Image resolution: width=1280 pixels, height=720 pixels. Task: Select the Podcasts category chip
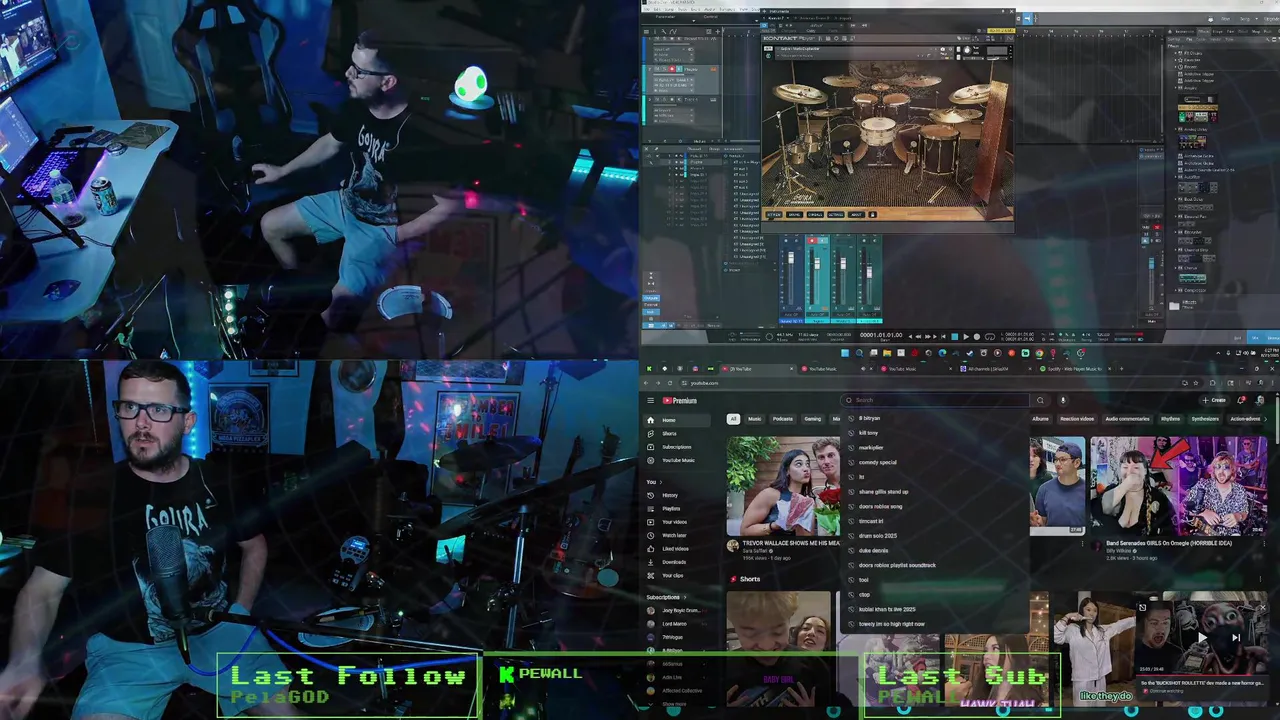[782, 419]
